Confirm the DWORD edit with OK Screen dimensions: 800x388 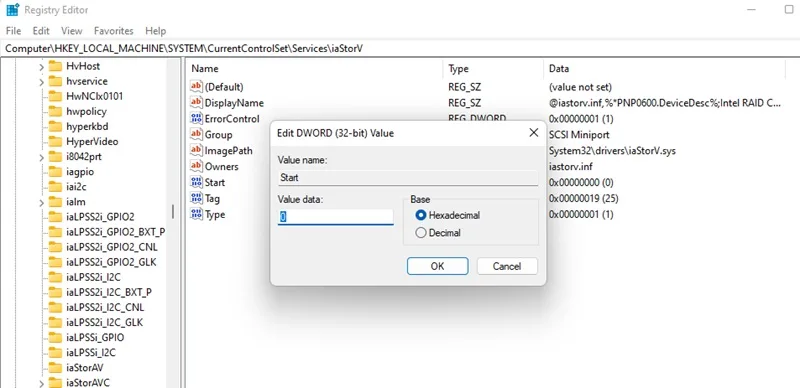point(437,266)
